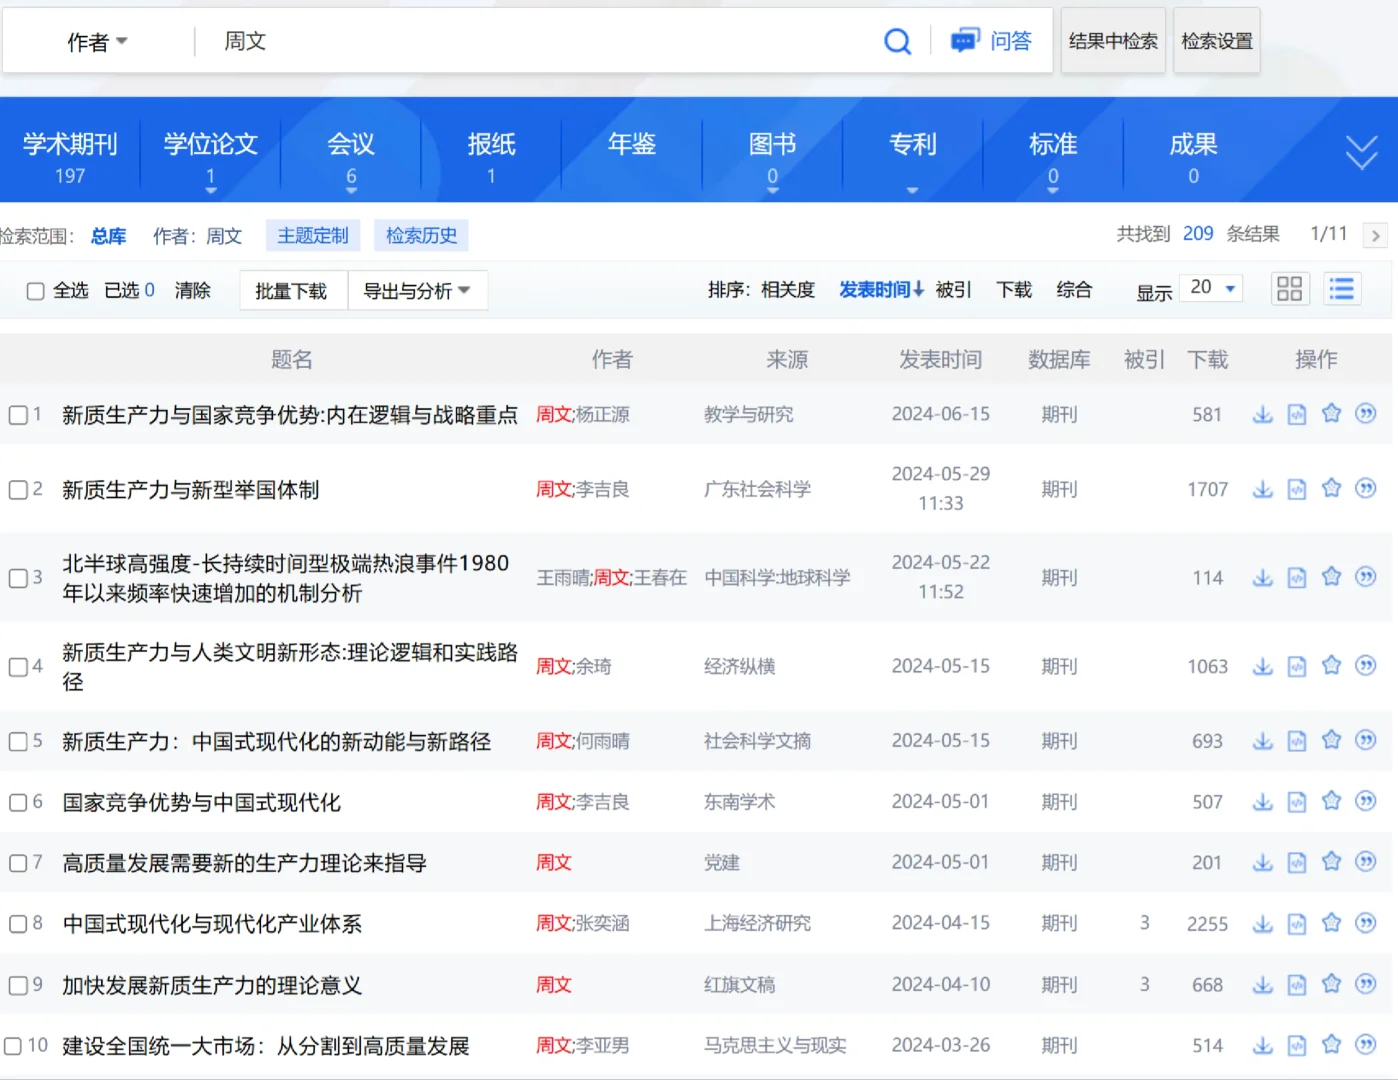The width and height of the screenshot is (1398, 1080).
Task: Download article 新质生产力与国家竞争优势
Action: (1263, 414)
